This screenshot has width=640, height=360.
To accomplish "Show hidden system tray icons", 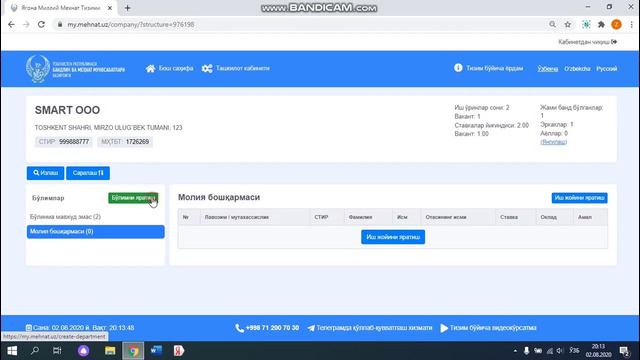I will (x=515, y=351).
